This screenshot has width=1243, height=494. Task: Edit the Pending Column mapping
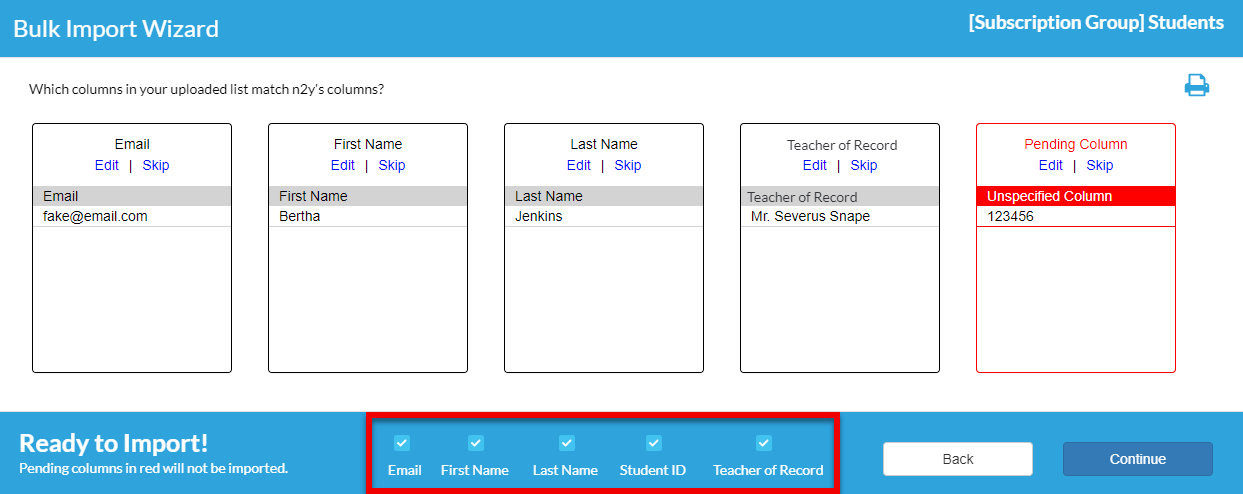(1050, 165)
